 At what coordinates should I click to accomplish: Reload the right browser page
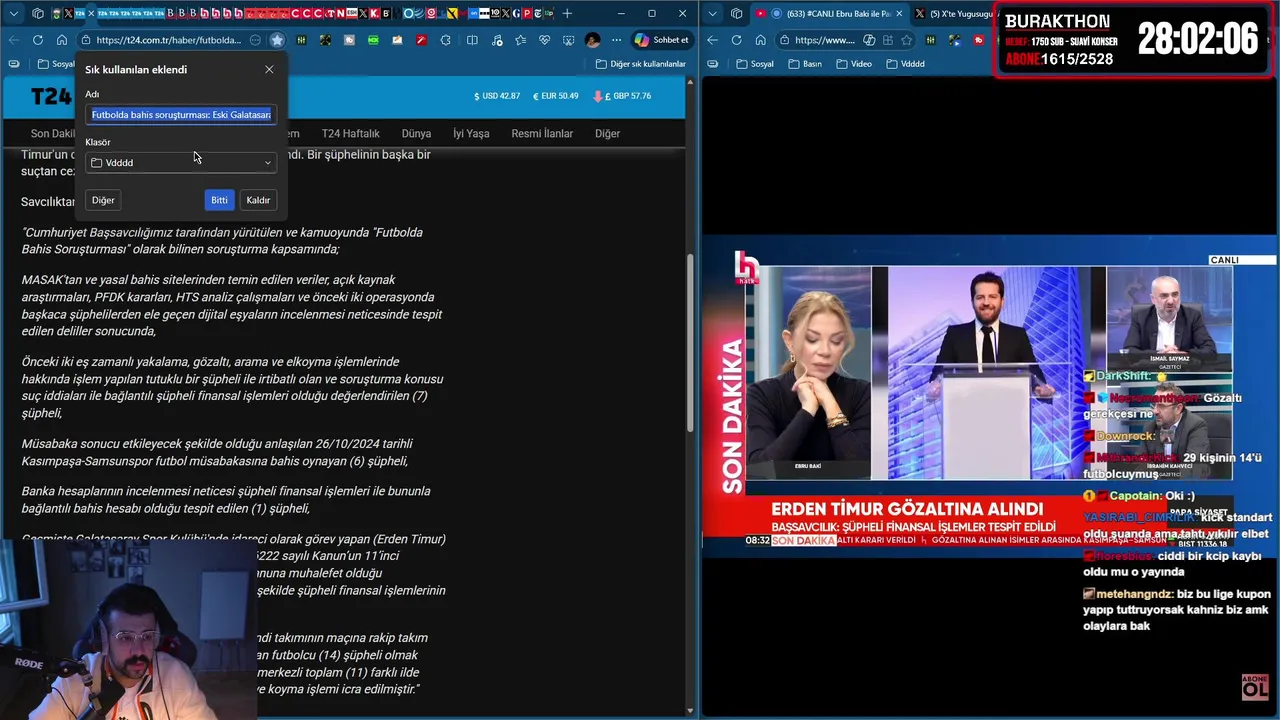737,40
